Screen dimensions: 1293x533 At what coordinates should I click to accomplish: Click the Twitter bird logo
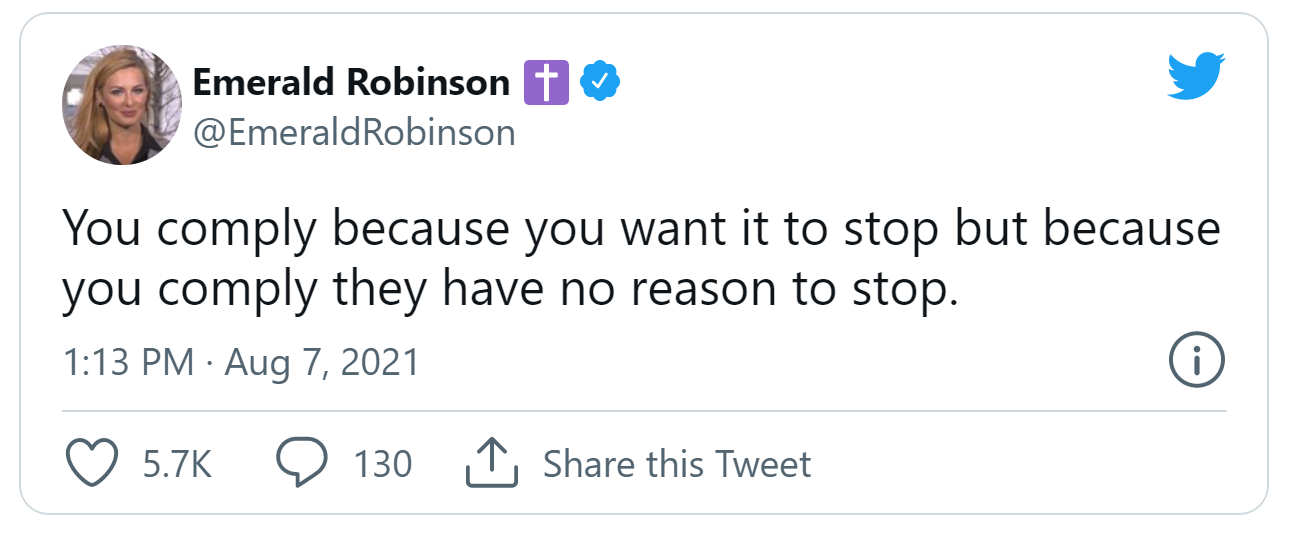click(x=1196, y=76)
